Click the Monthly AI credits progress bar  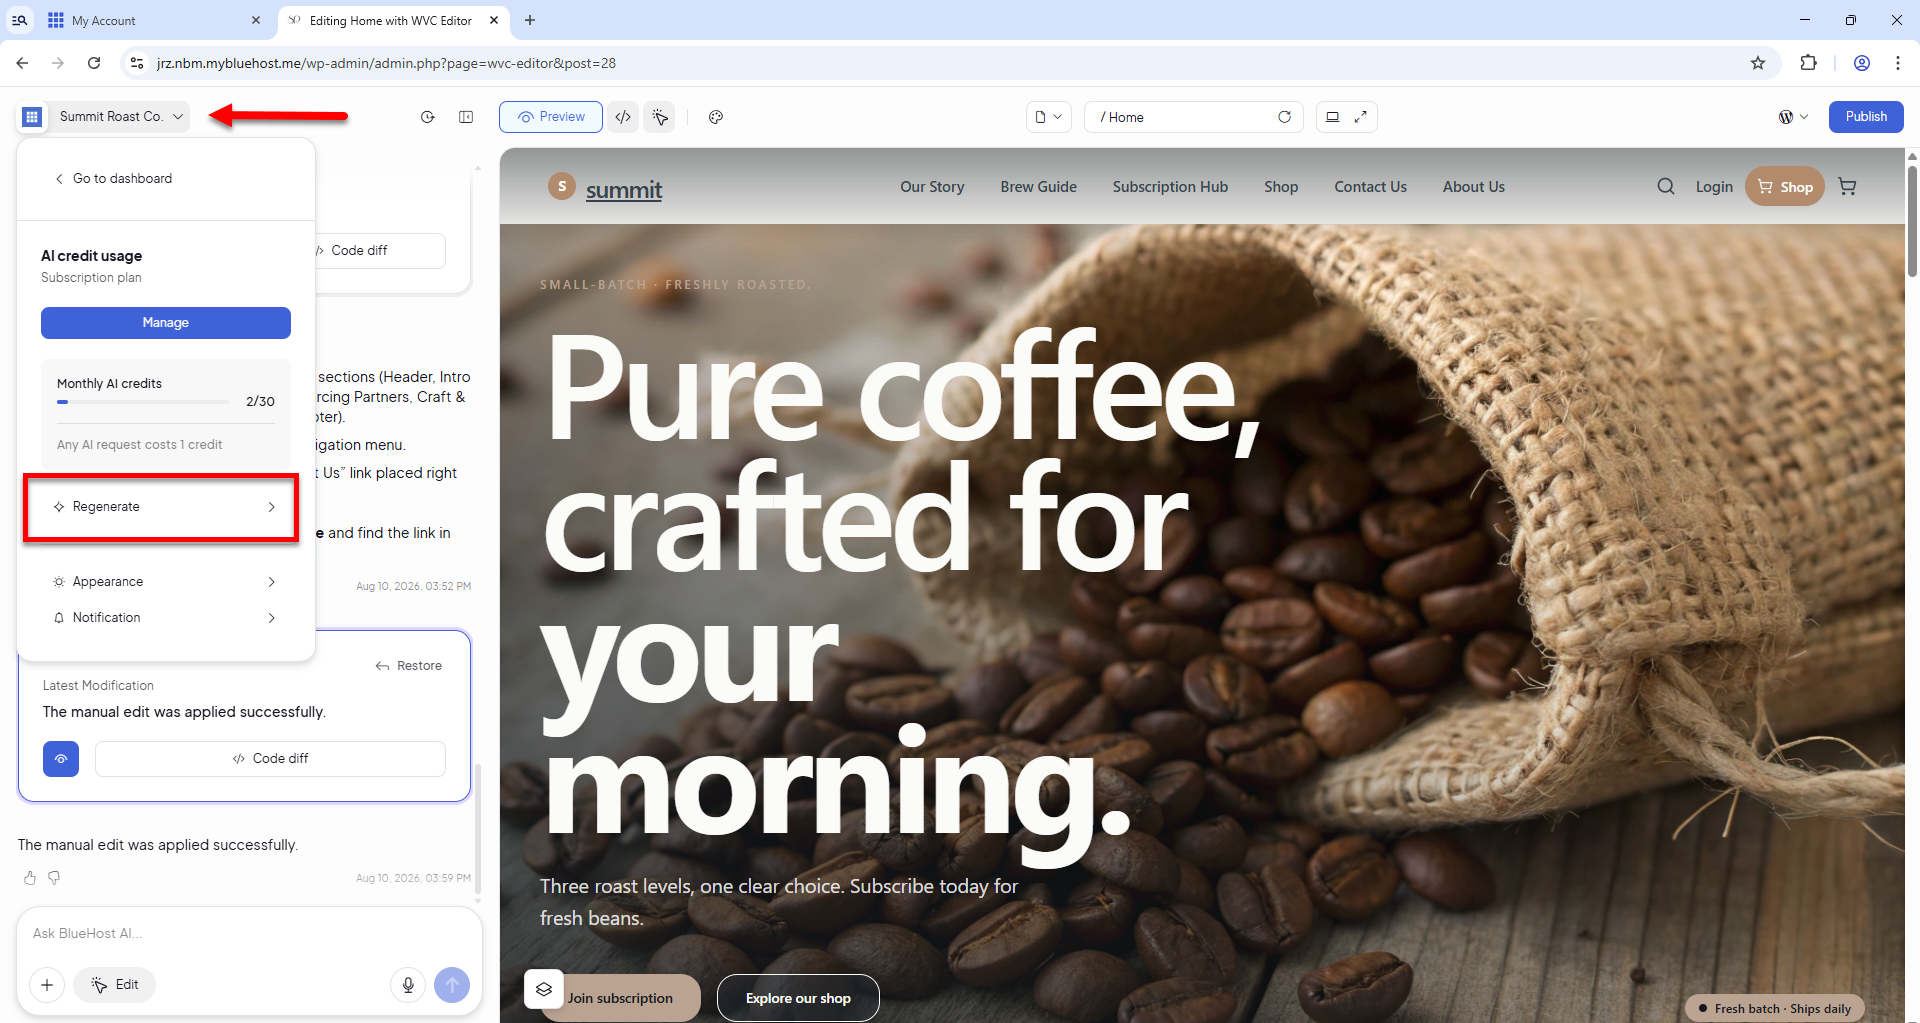click(143, 402)
